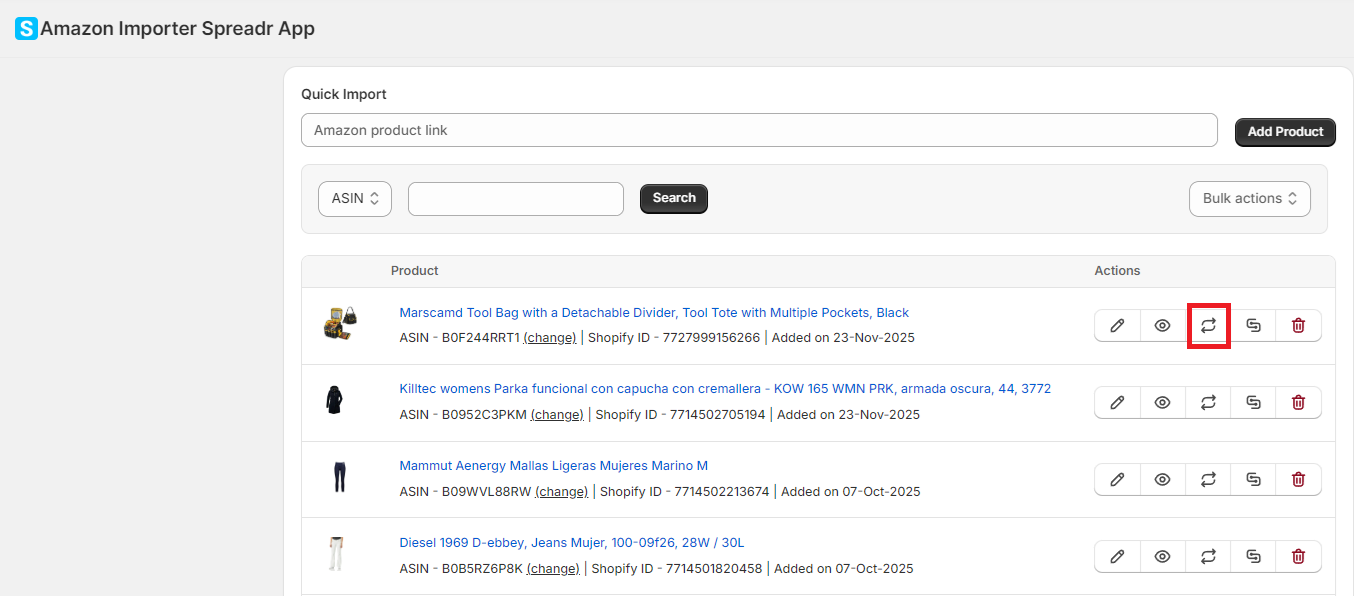1354x596 pixels.
Task: Change ASIN B09WVL88RW via change link
Action: pos(562,492)
